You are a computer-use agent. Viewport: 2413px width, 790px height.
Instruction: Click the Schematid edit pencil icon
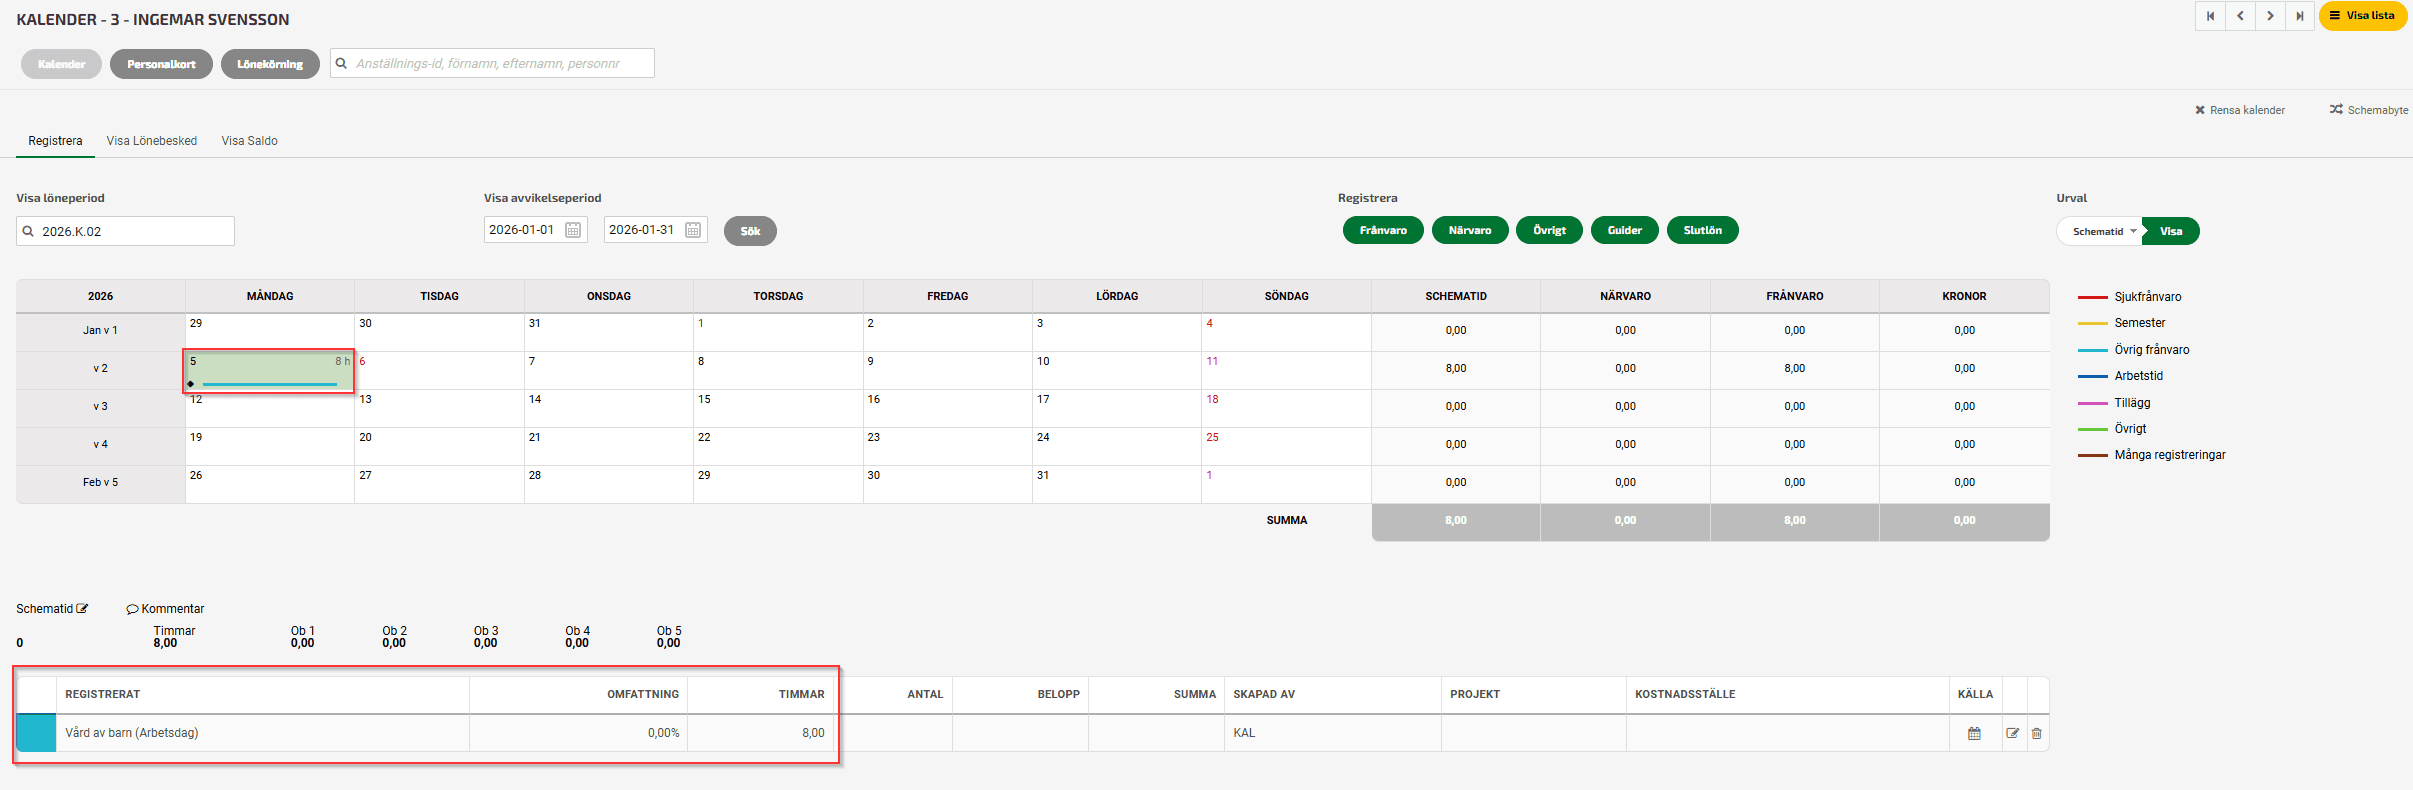82,608
